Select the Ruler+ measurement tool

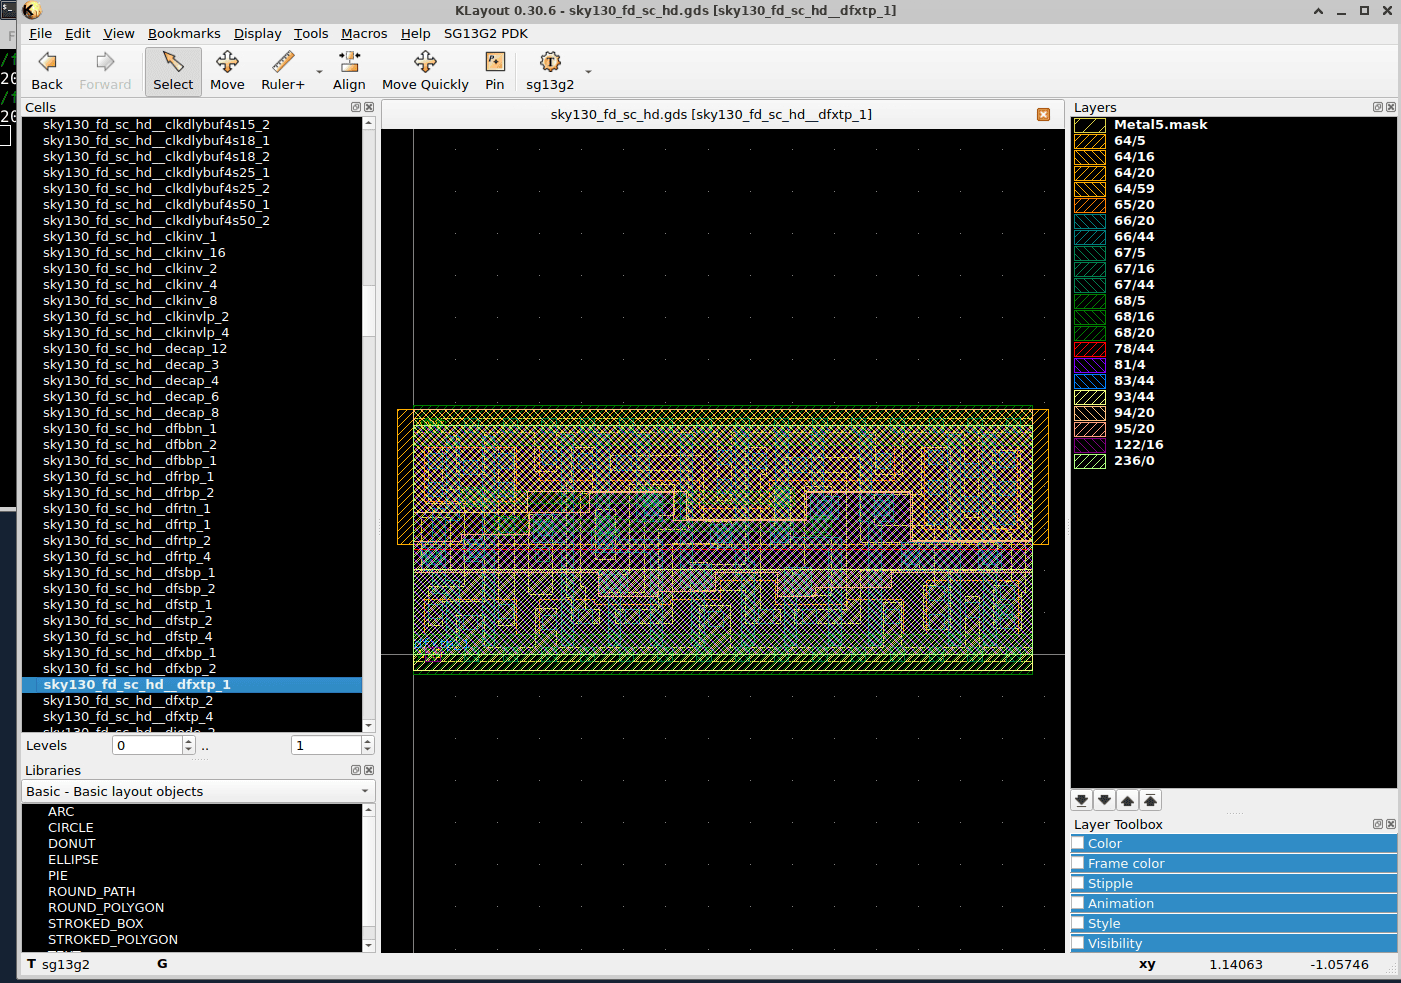point(283,71)
